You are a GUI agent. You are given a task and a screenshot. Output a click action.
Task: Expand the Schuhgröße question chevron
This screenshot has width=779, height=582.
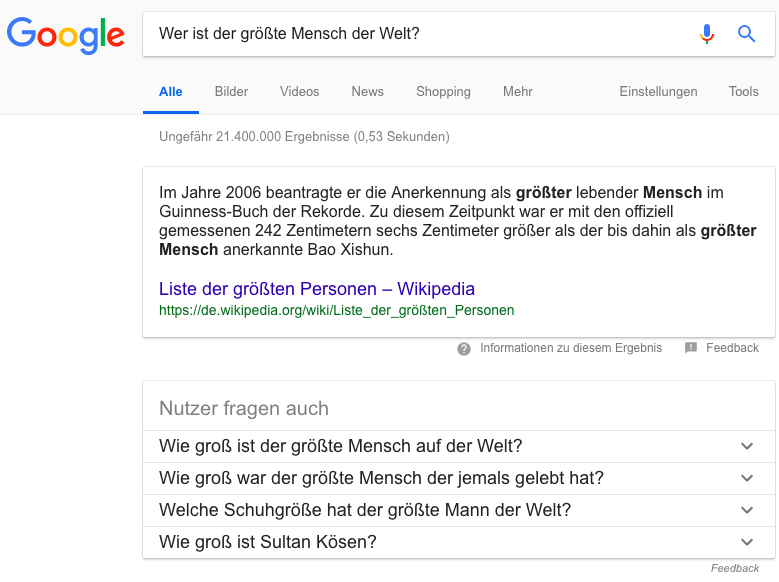tap(746, 510)
